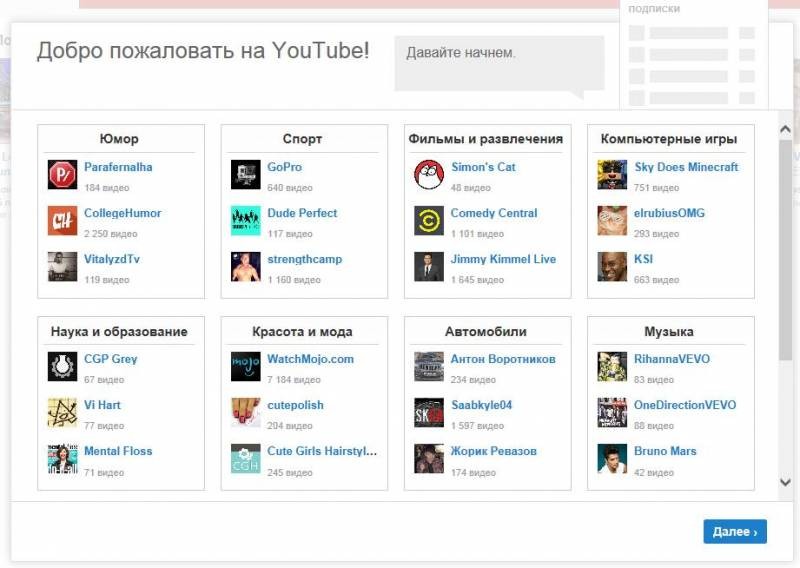Select the OneDirectionVEVO channel link
This screenshot has width=800, height=568.
coord(684,405)
